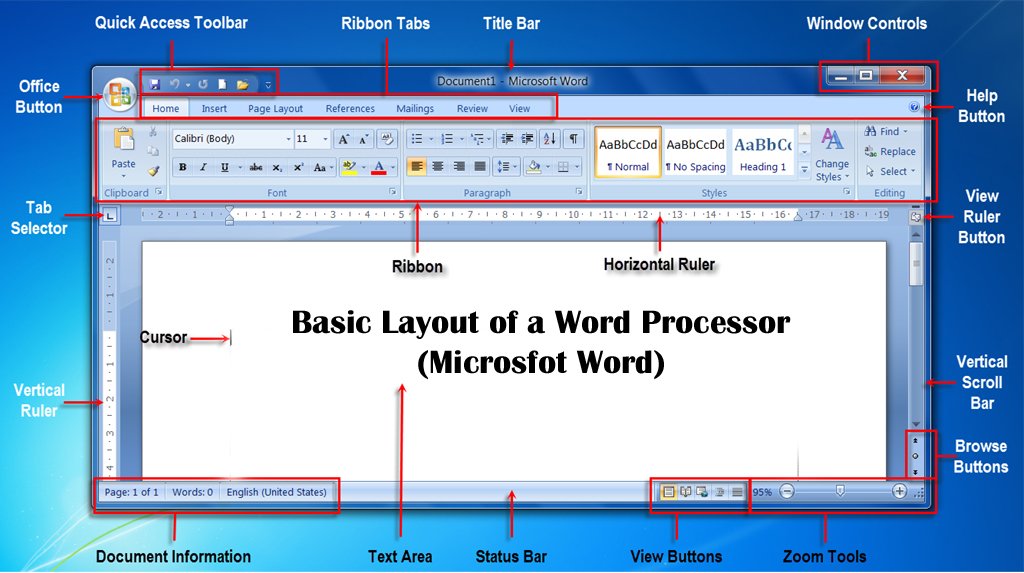Click the View Ruler icon above scrollbar
Image resolution: width=1024 pixels, height=573 pixels.
point(916,217)
